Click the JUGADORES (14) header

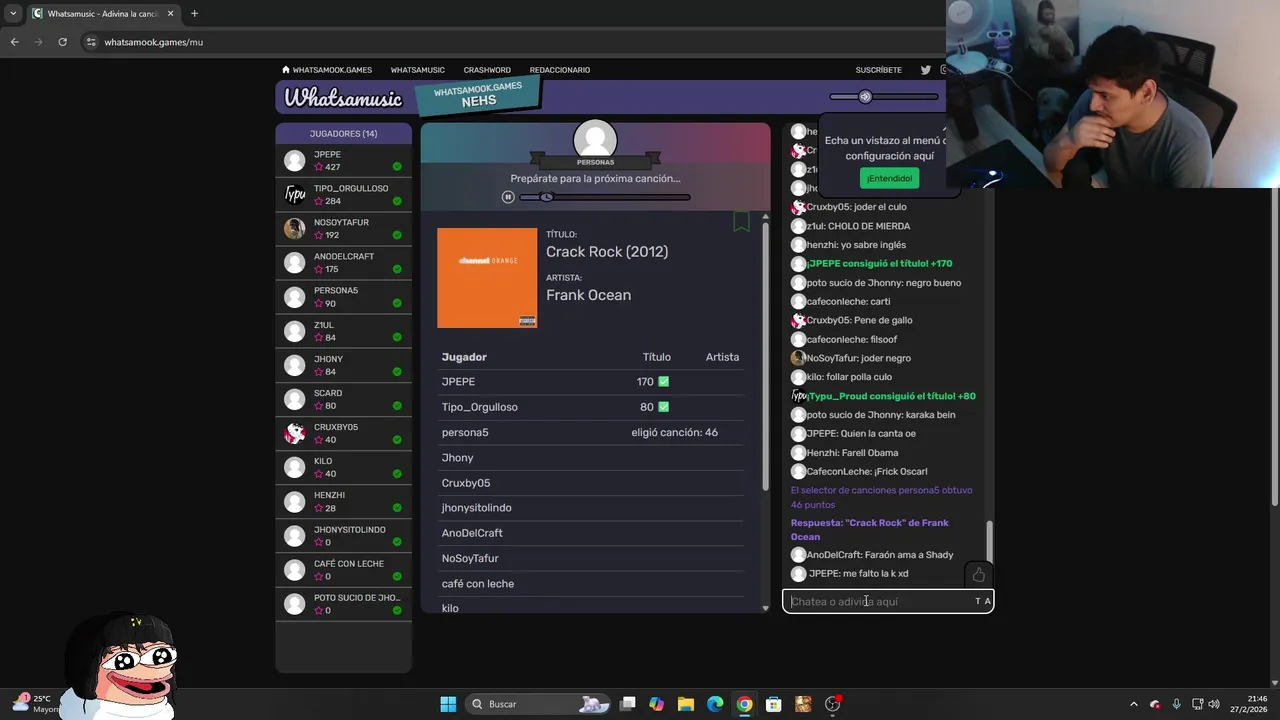(x=343, y=133)
